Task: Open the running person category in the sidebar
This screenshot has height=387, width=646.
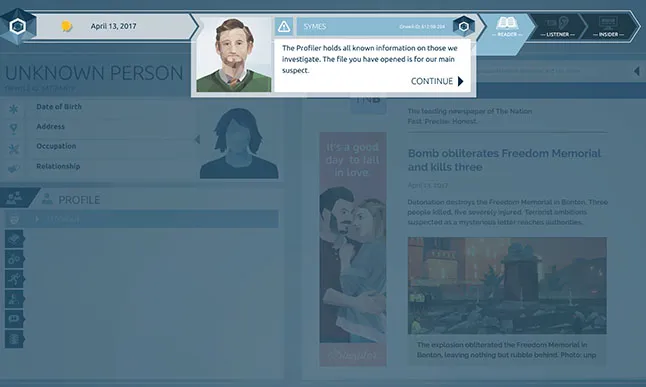Action: (x=14, y=279)
